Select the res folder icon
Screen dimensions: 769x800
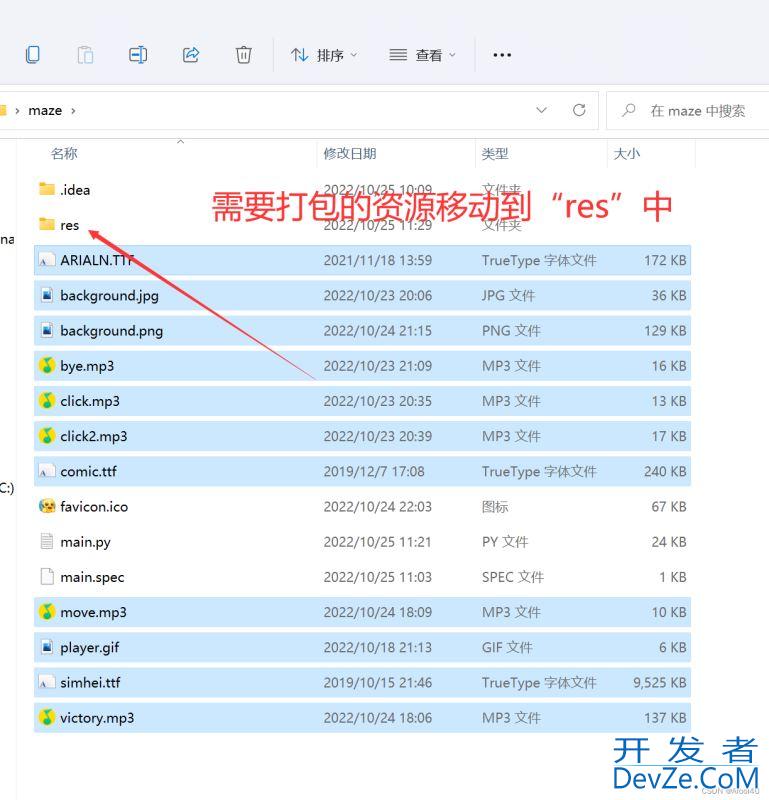[47, 224]
